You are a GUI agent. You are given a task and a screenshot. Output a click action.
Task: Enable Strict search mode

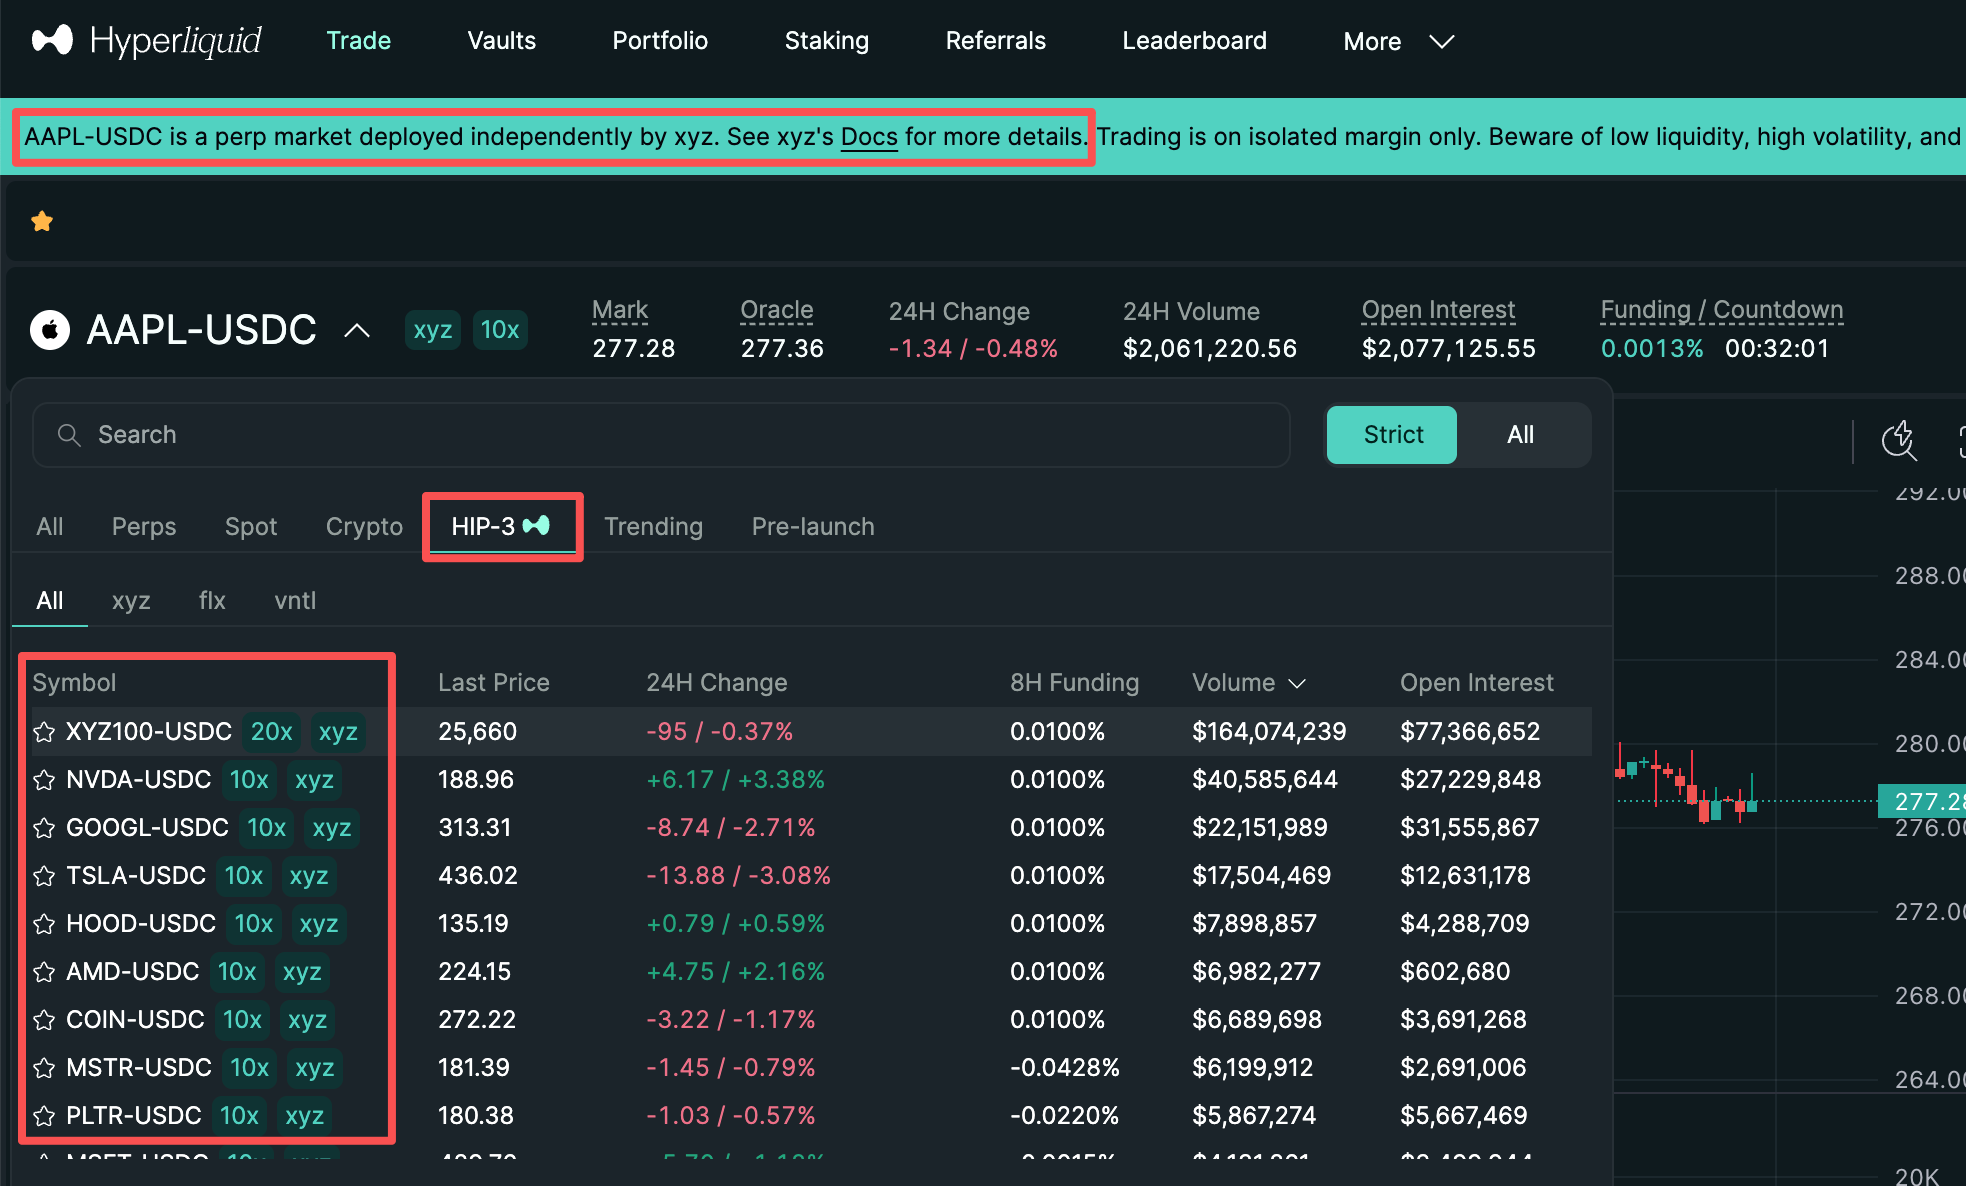point(1392,435)
